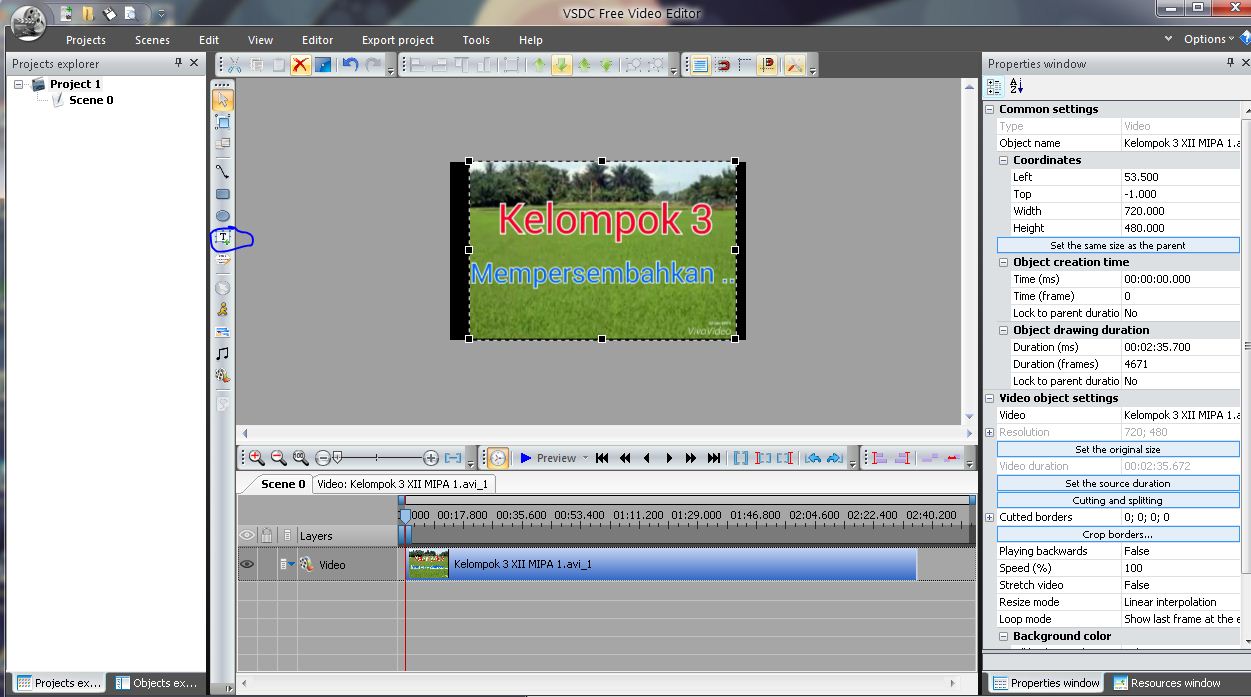The image size is (1251, 697).
Task: Toggle the pin on Projects explorer panel
Action: click(178, 62)
